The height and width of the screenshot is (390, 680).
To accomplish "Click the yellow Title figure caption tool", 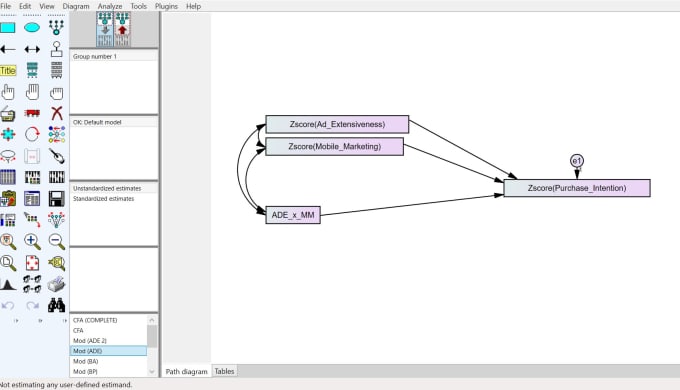I will pyautogui.click(x=8, y=71).
